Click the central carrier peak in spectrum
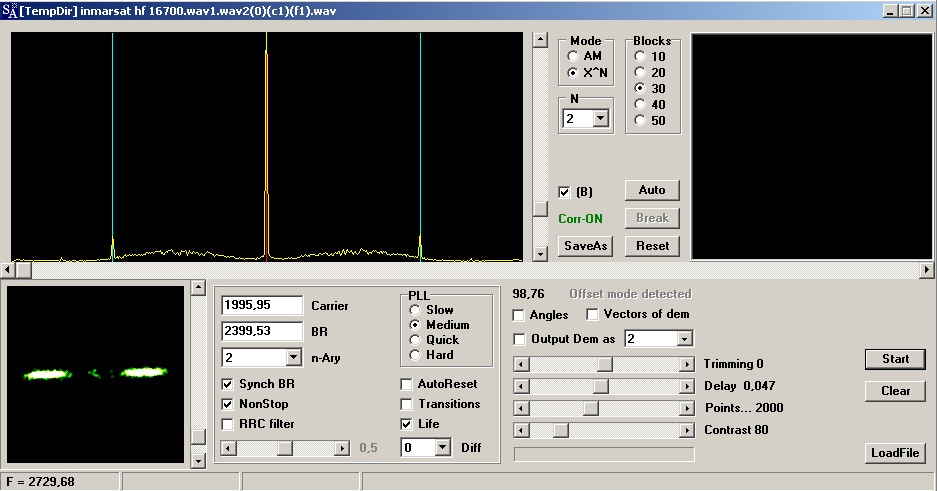Screen dimensions: 937x491 click(266, 146)
